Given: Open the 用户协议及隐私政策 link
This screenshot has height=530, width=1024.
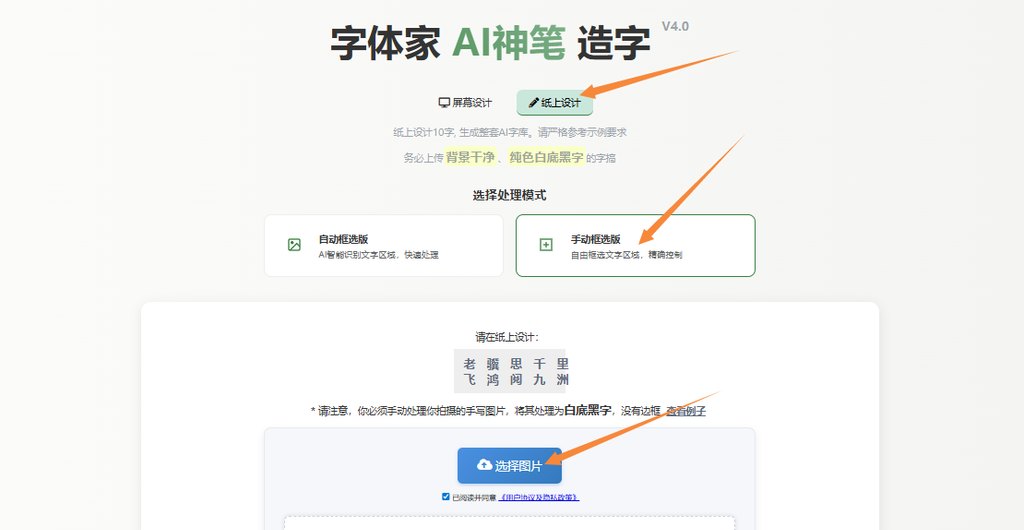Looking at the screenshot, I should point(539,497).
